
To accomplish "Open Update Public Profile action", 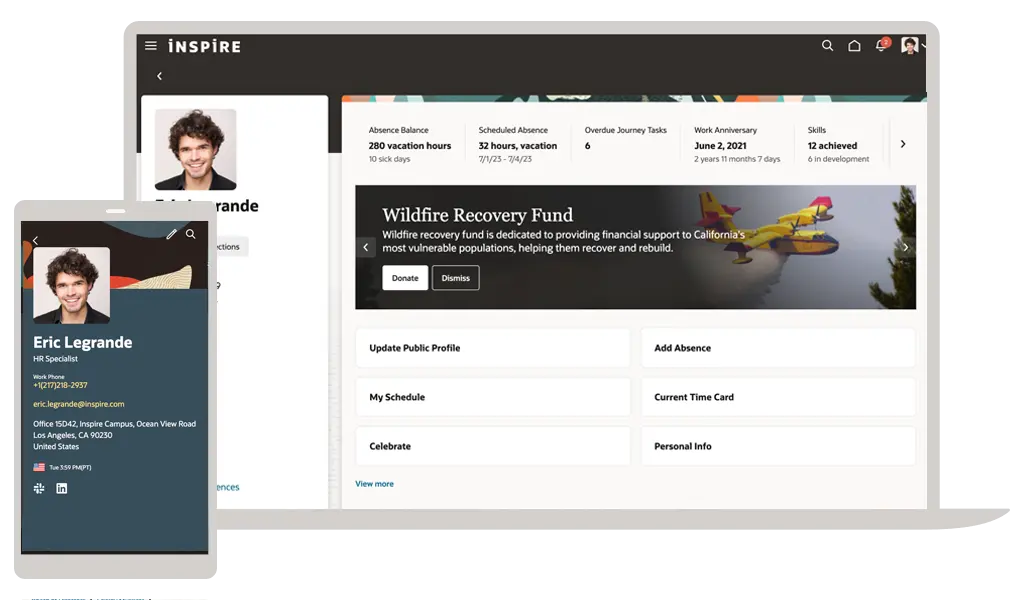I will 493,348.
